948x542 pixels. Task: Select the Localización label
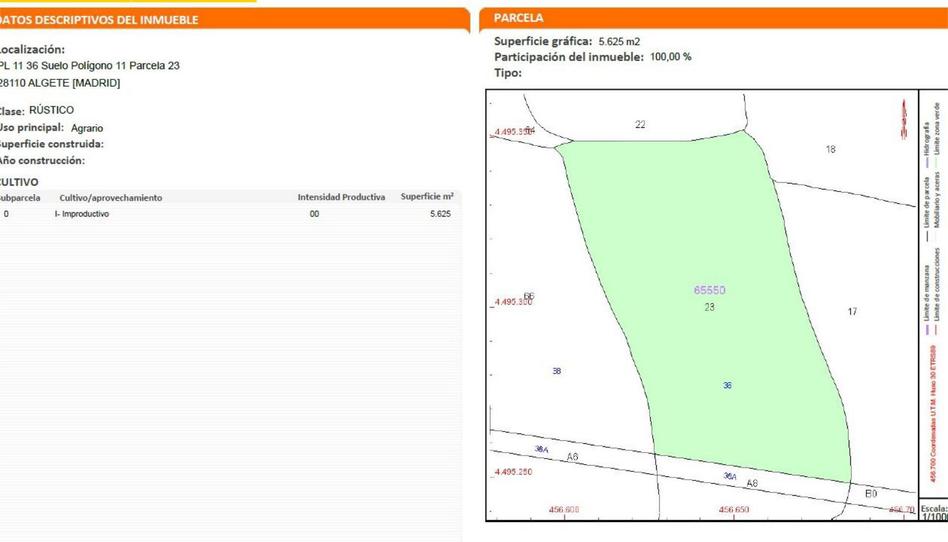(32, 50)
